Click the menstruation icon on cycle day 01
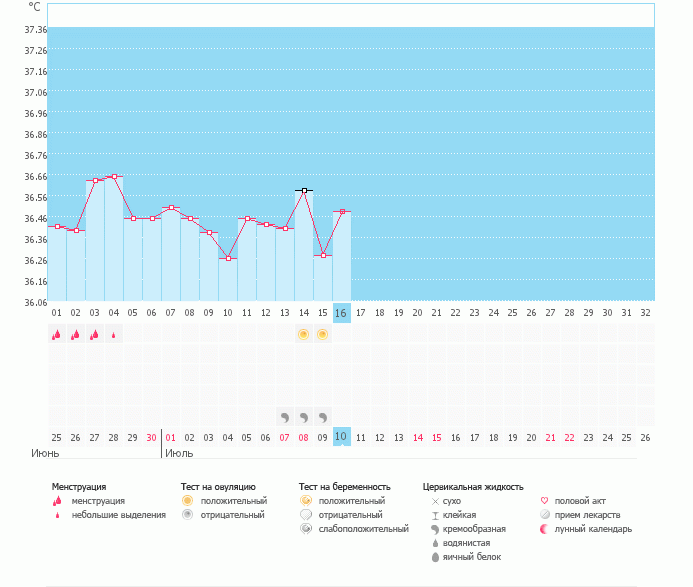 point(56,335)
